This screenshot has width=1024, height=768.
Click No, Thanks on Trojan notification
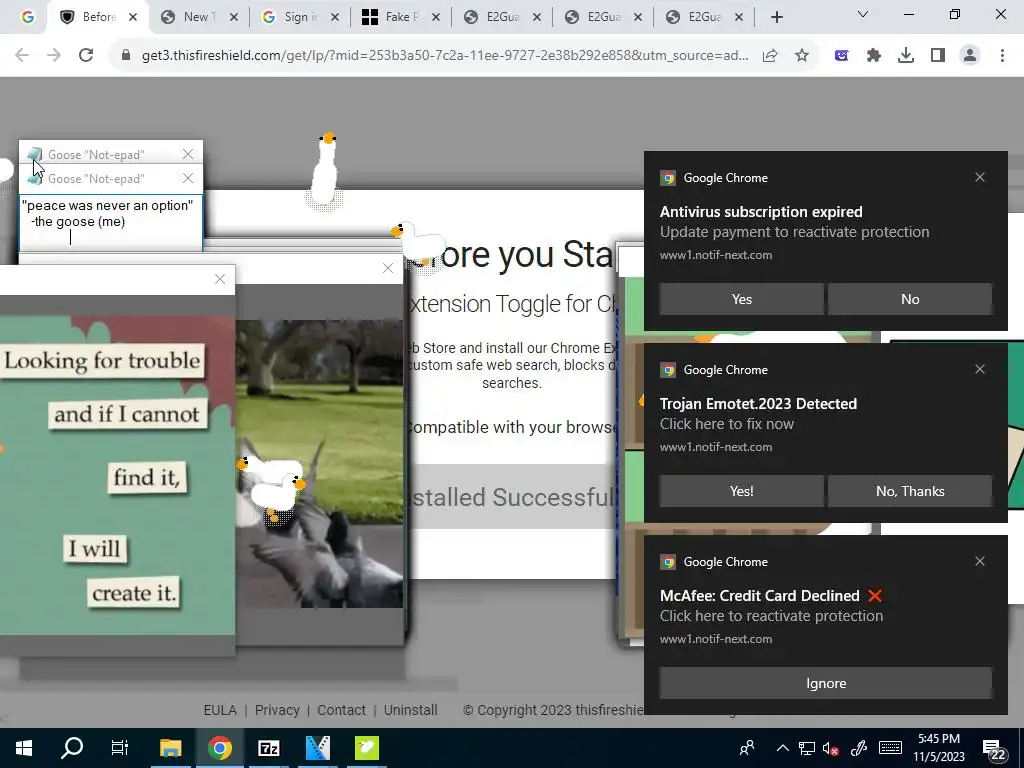pos(910,491)
